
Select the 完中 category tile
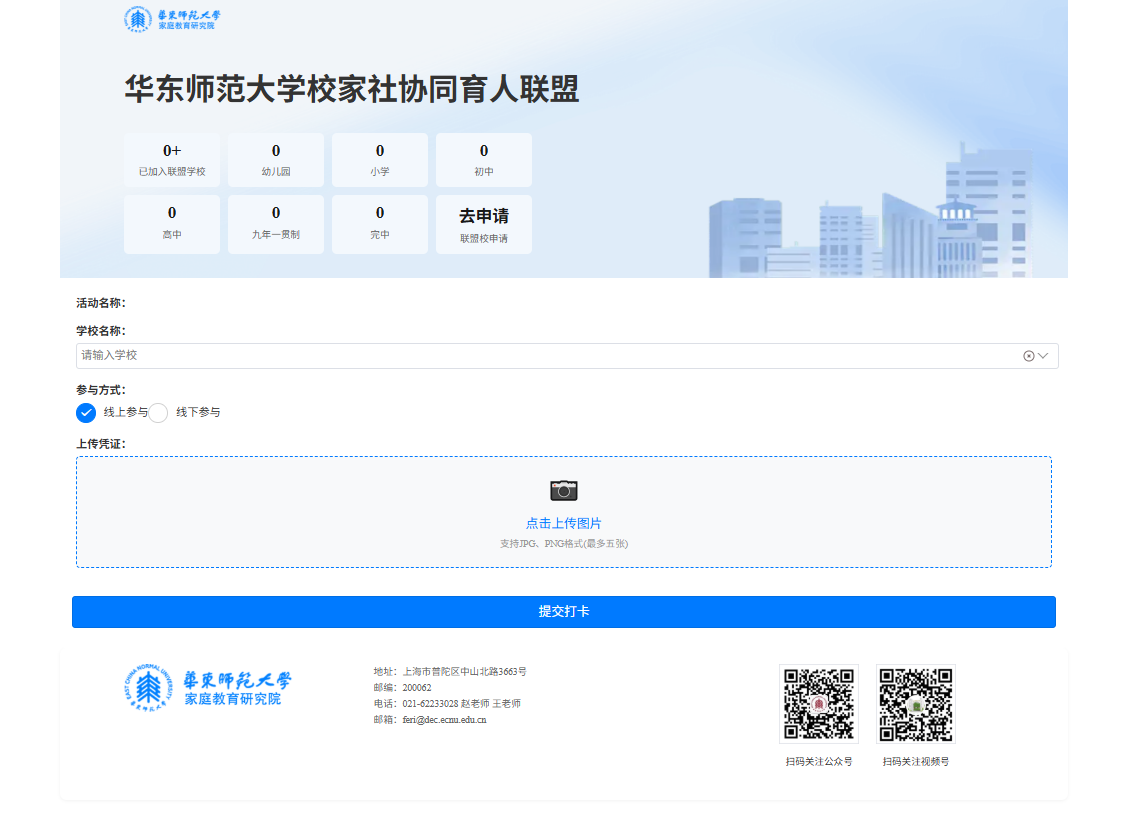[380, 225]
